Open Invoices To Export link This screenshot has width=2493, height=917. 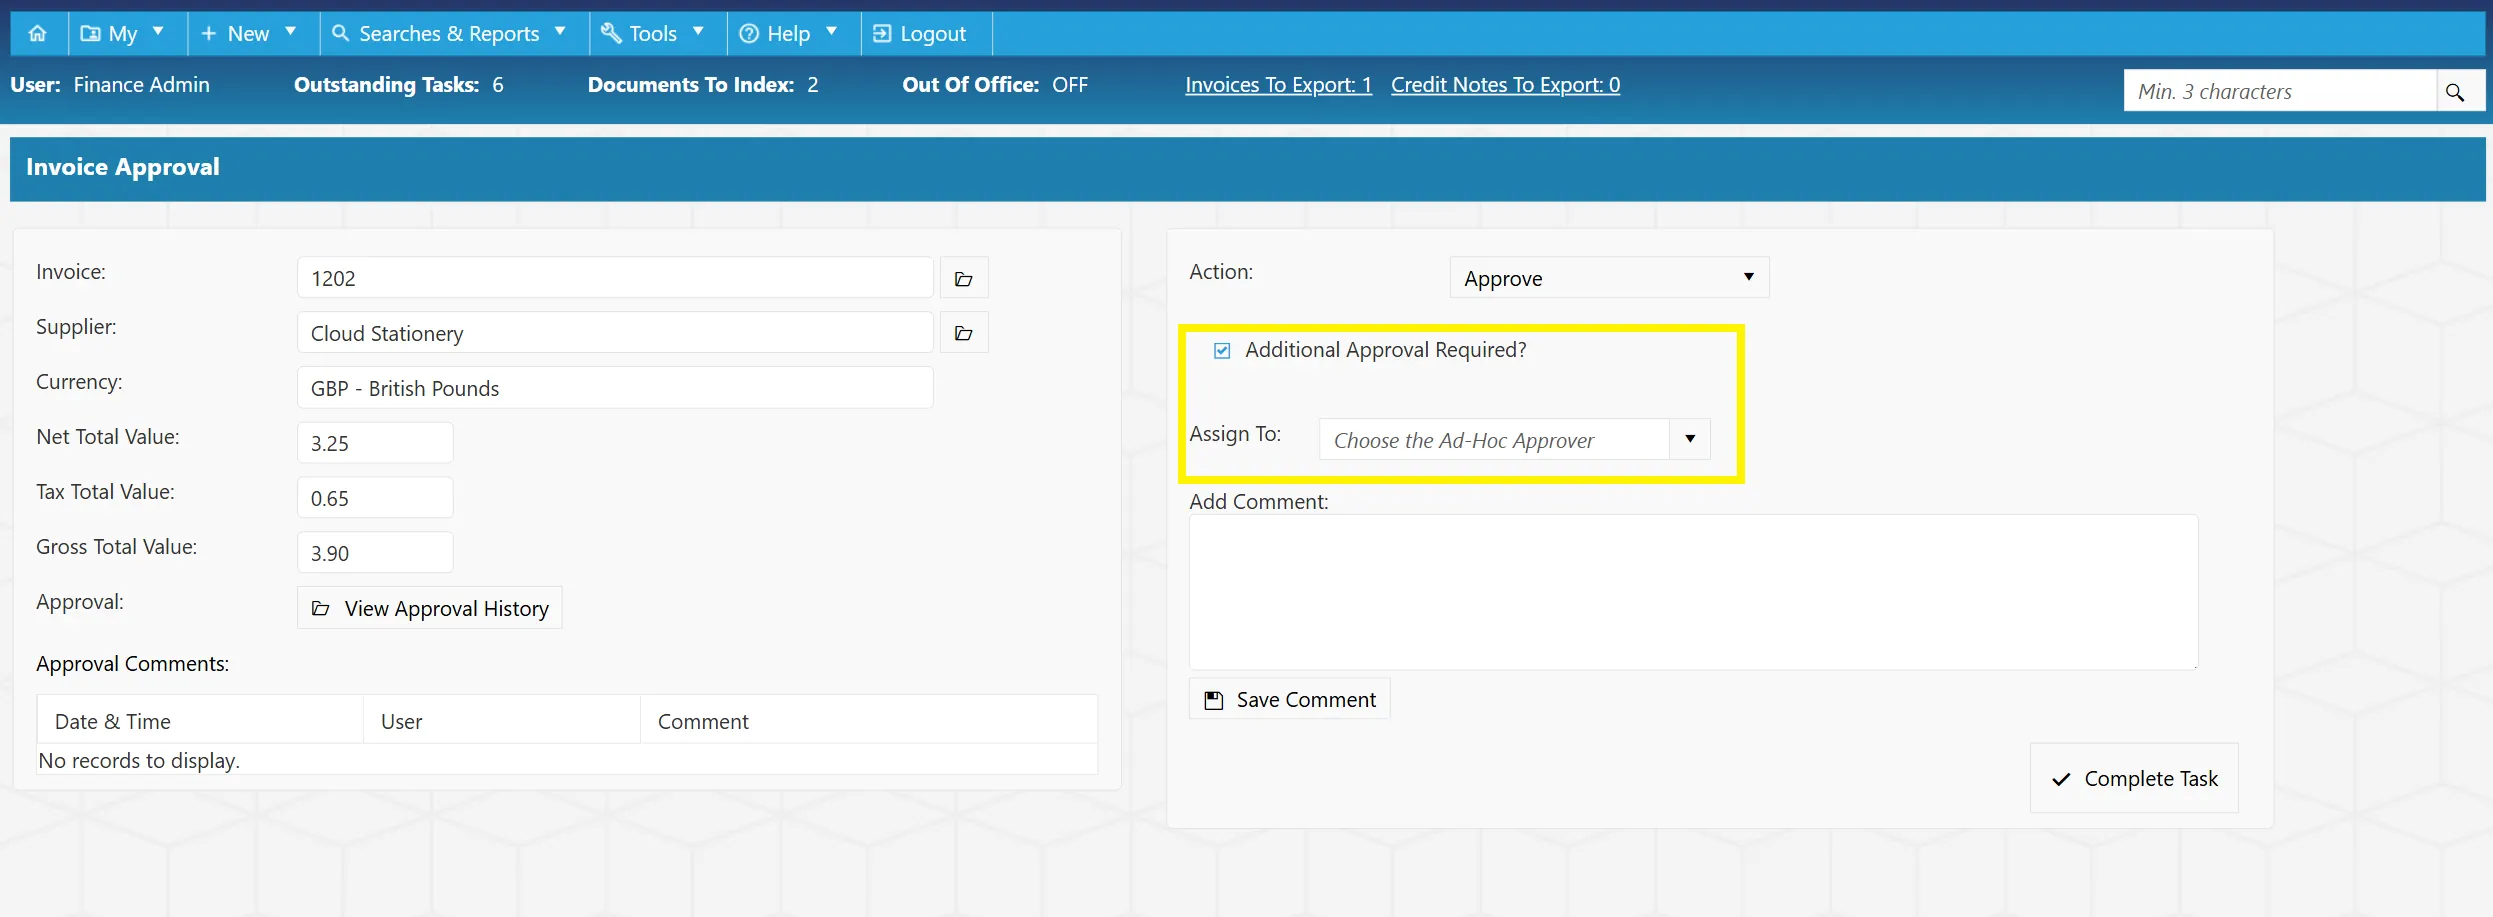pyautogui.click(x=1278, y=85)
